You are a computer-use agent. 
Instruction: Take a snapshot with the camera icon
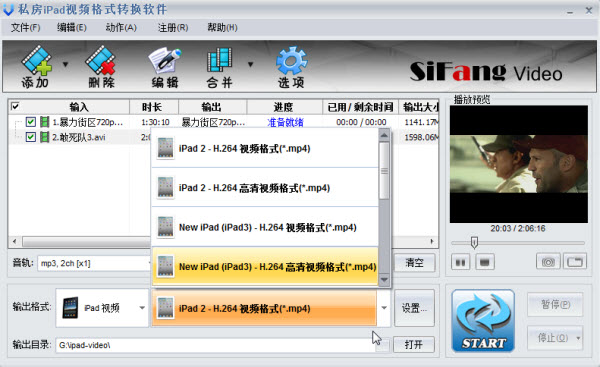coord(548,262)
